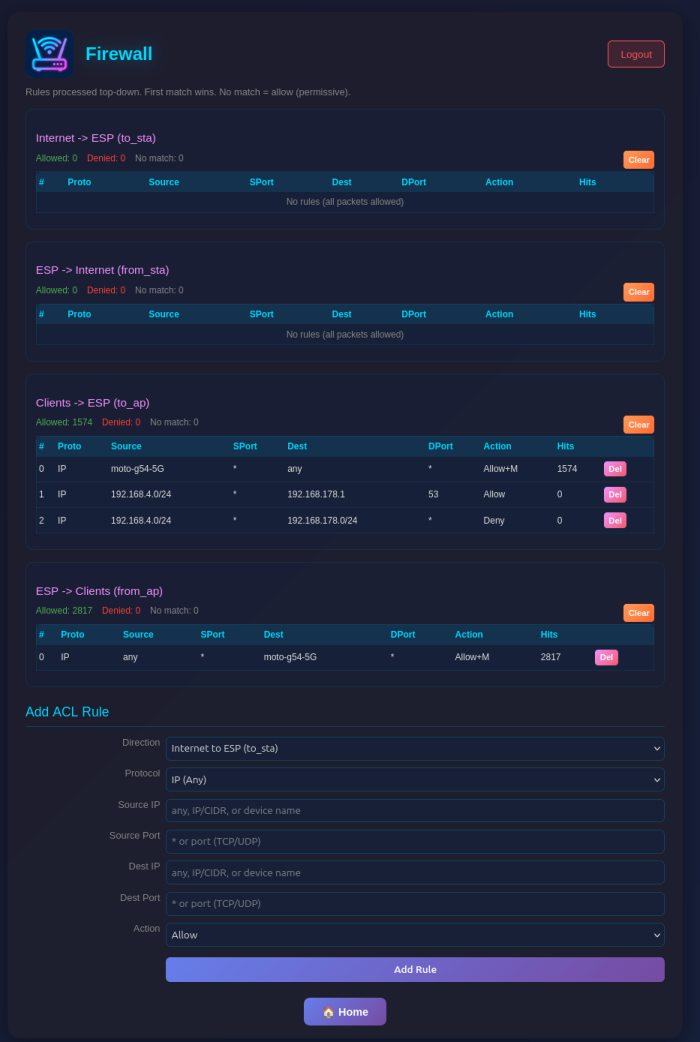Clear the Clients -> ESP (to_ap) rules
The height and width of the screenshot is (1042, 700).
[638, 425]
